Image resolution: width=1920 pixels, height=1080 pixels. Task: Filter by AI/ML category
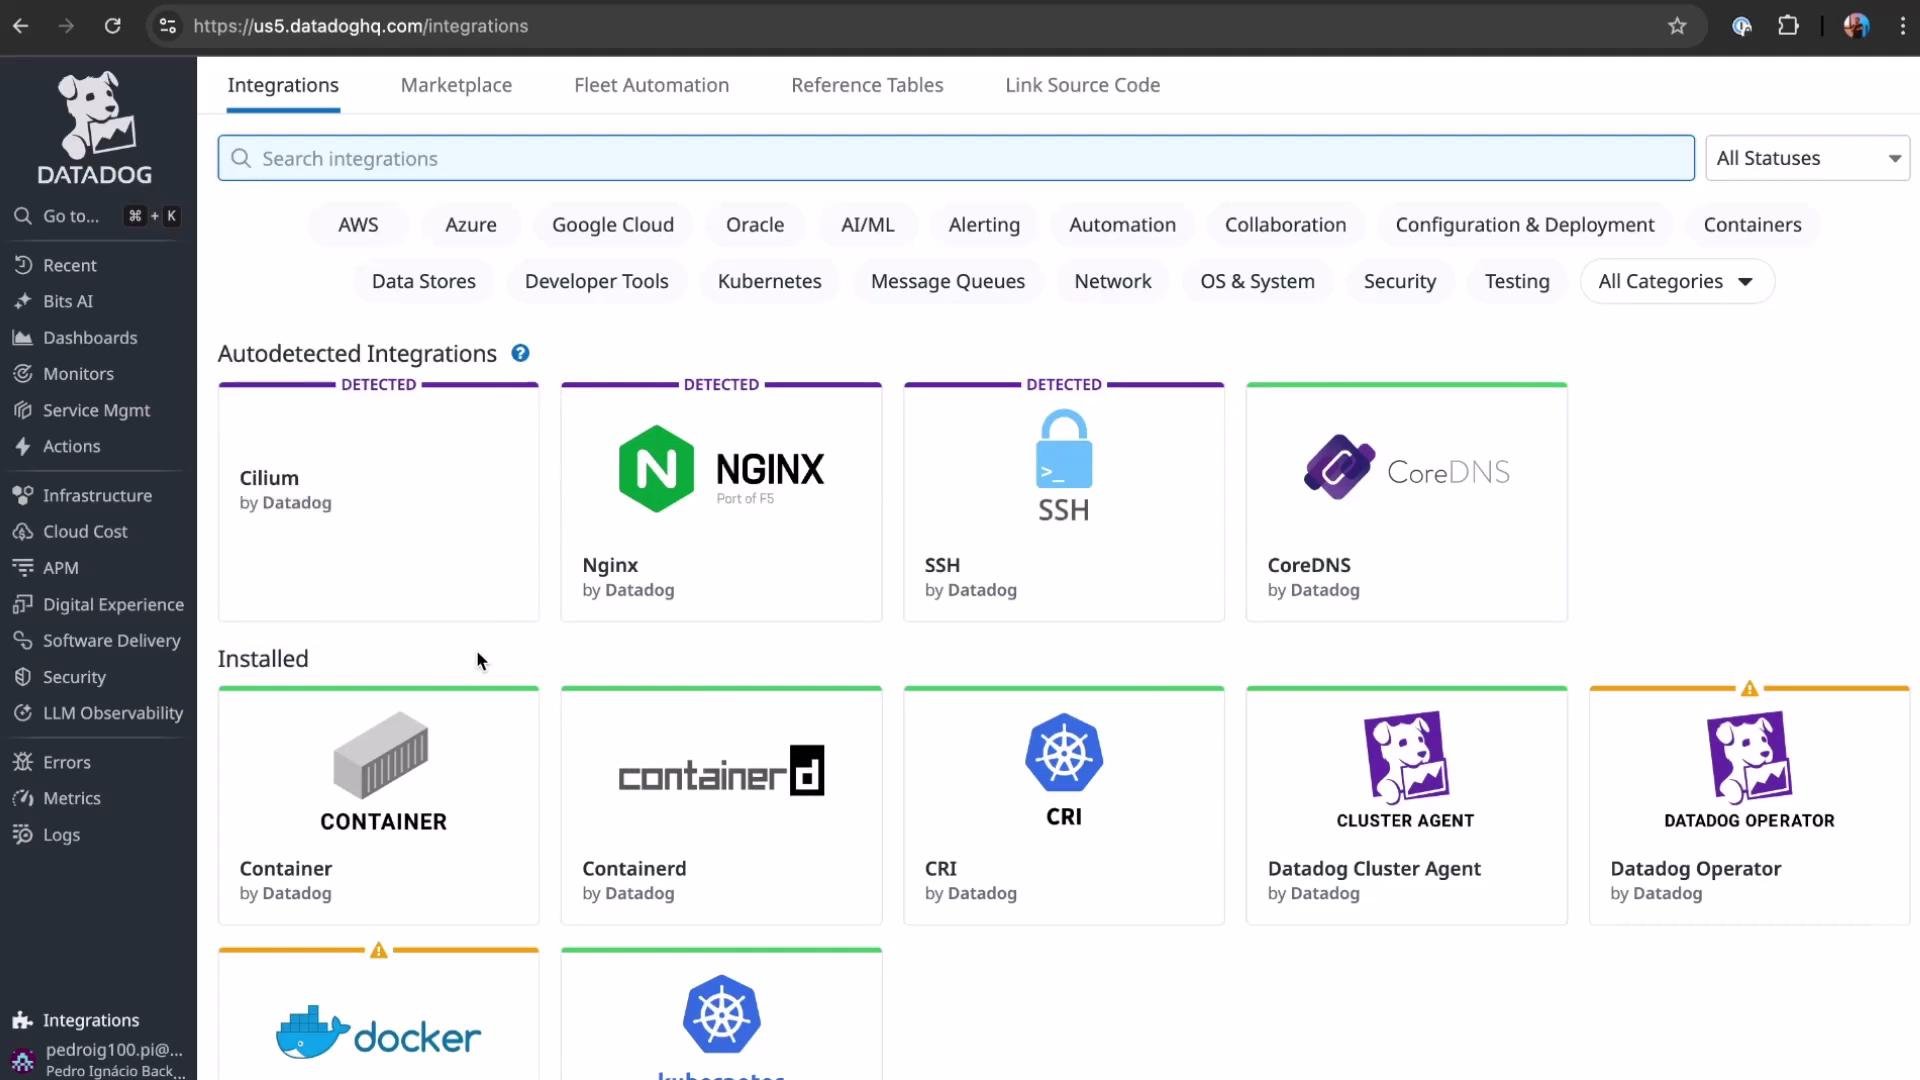868,225
